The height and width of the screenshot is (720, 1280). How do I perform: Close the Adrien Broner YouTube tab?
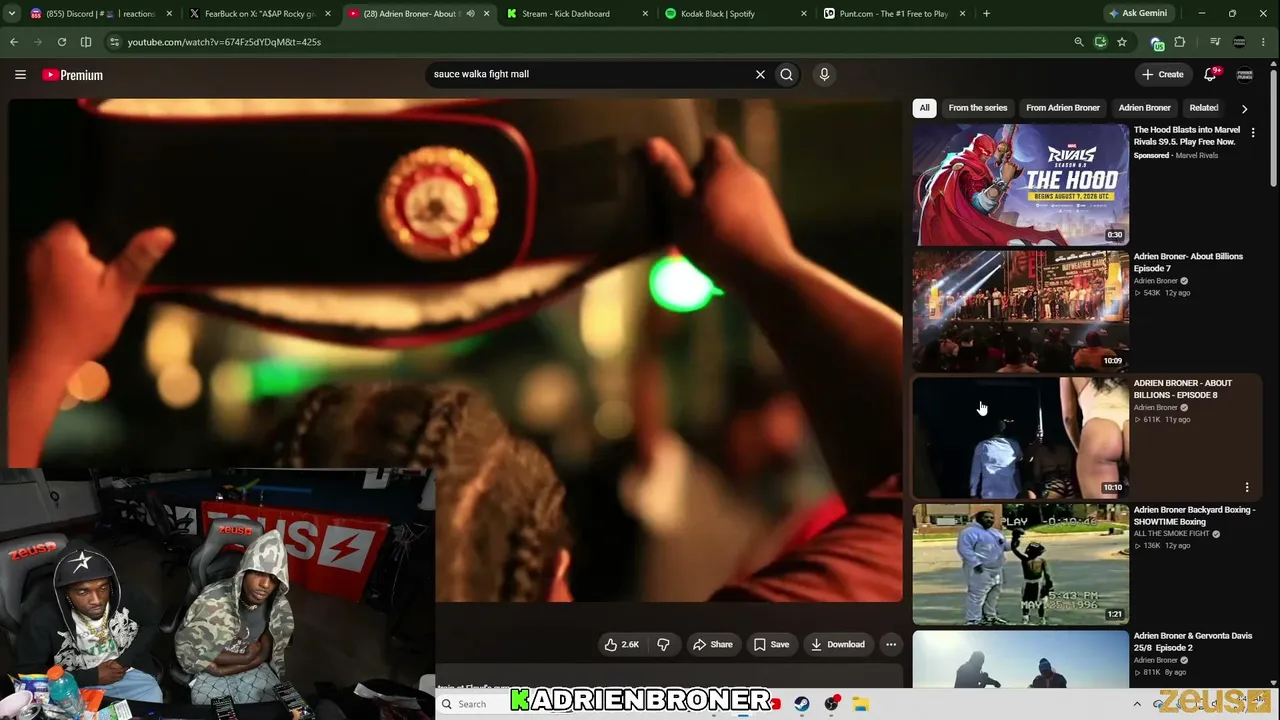(x=486, y=14)
